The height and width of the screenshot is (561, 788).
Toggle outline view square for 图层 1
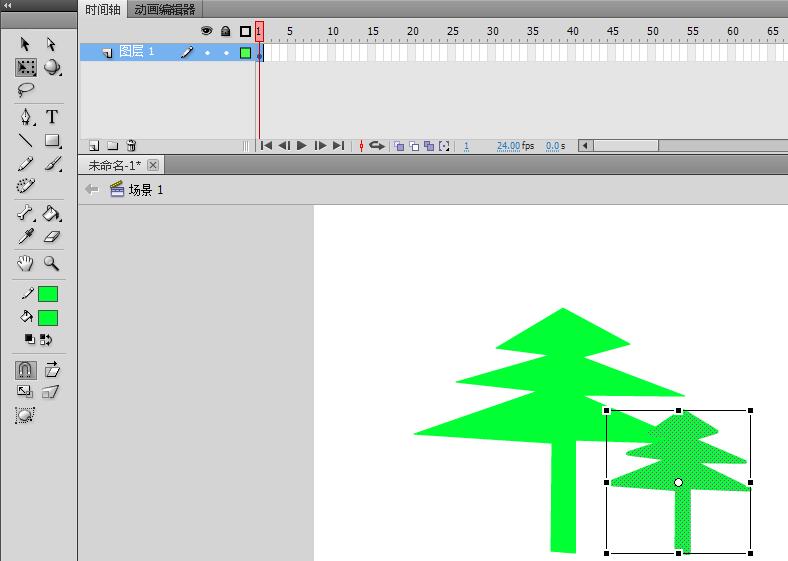click(x=245, y=52)
